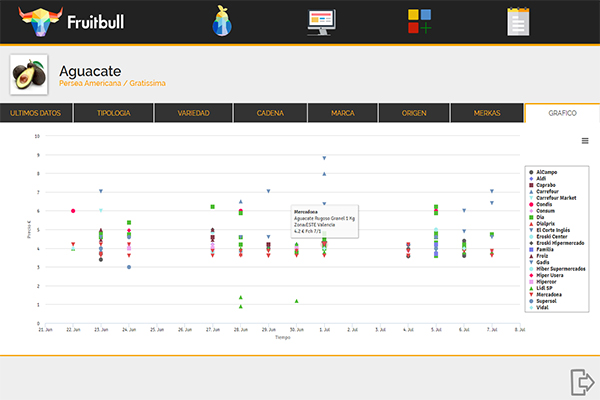Click the Aguacate product title
600x400 pixels.
(x=90, y=71)
